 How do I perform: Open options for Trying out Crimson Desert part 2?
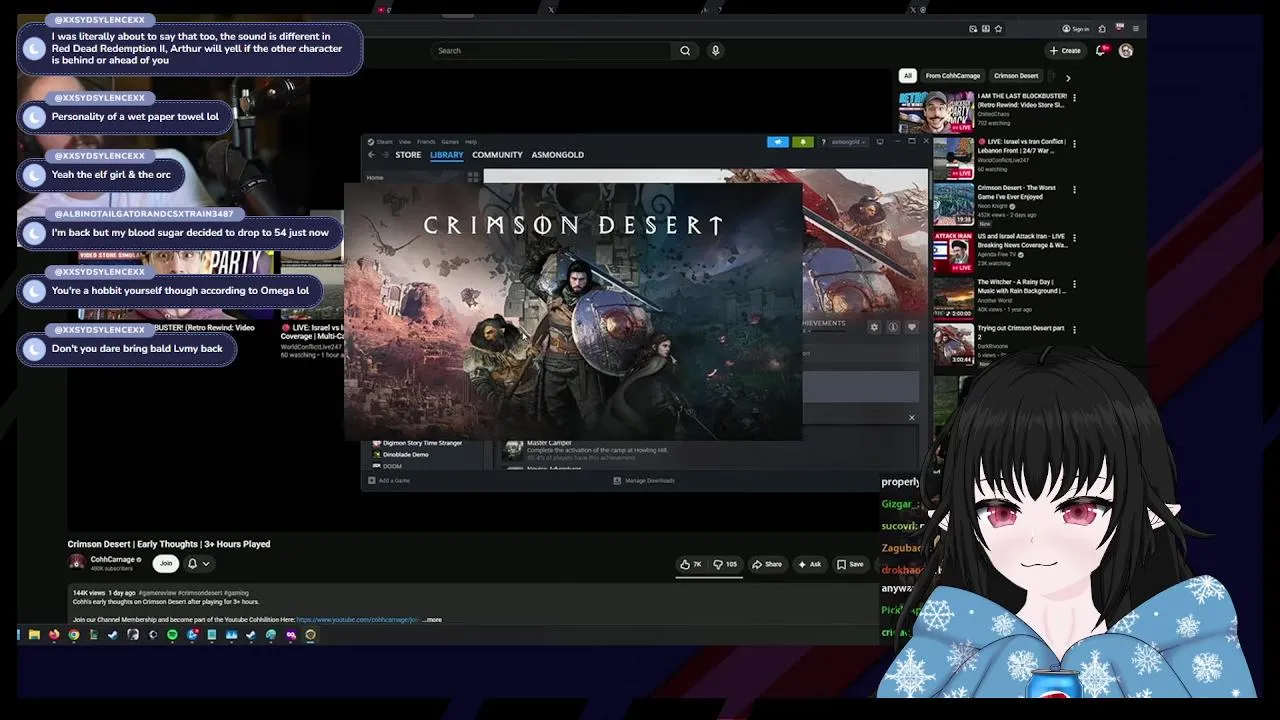pyautogui.click(x=1075, y=329)
